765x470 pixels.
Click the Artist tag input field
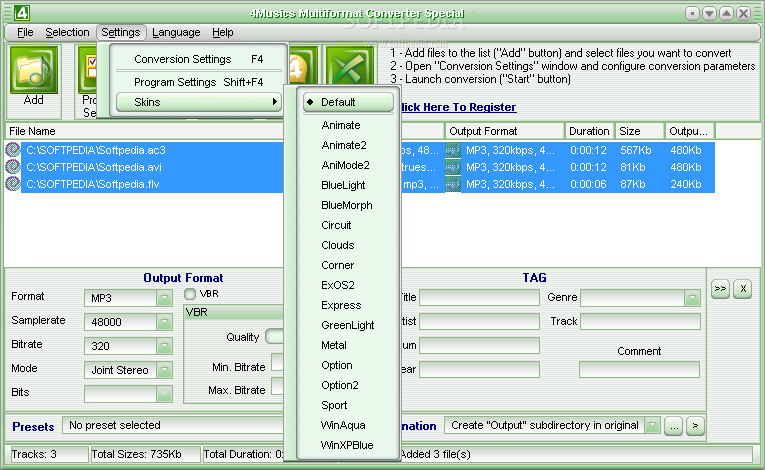(479, 321)
